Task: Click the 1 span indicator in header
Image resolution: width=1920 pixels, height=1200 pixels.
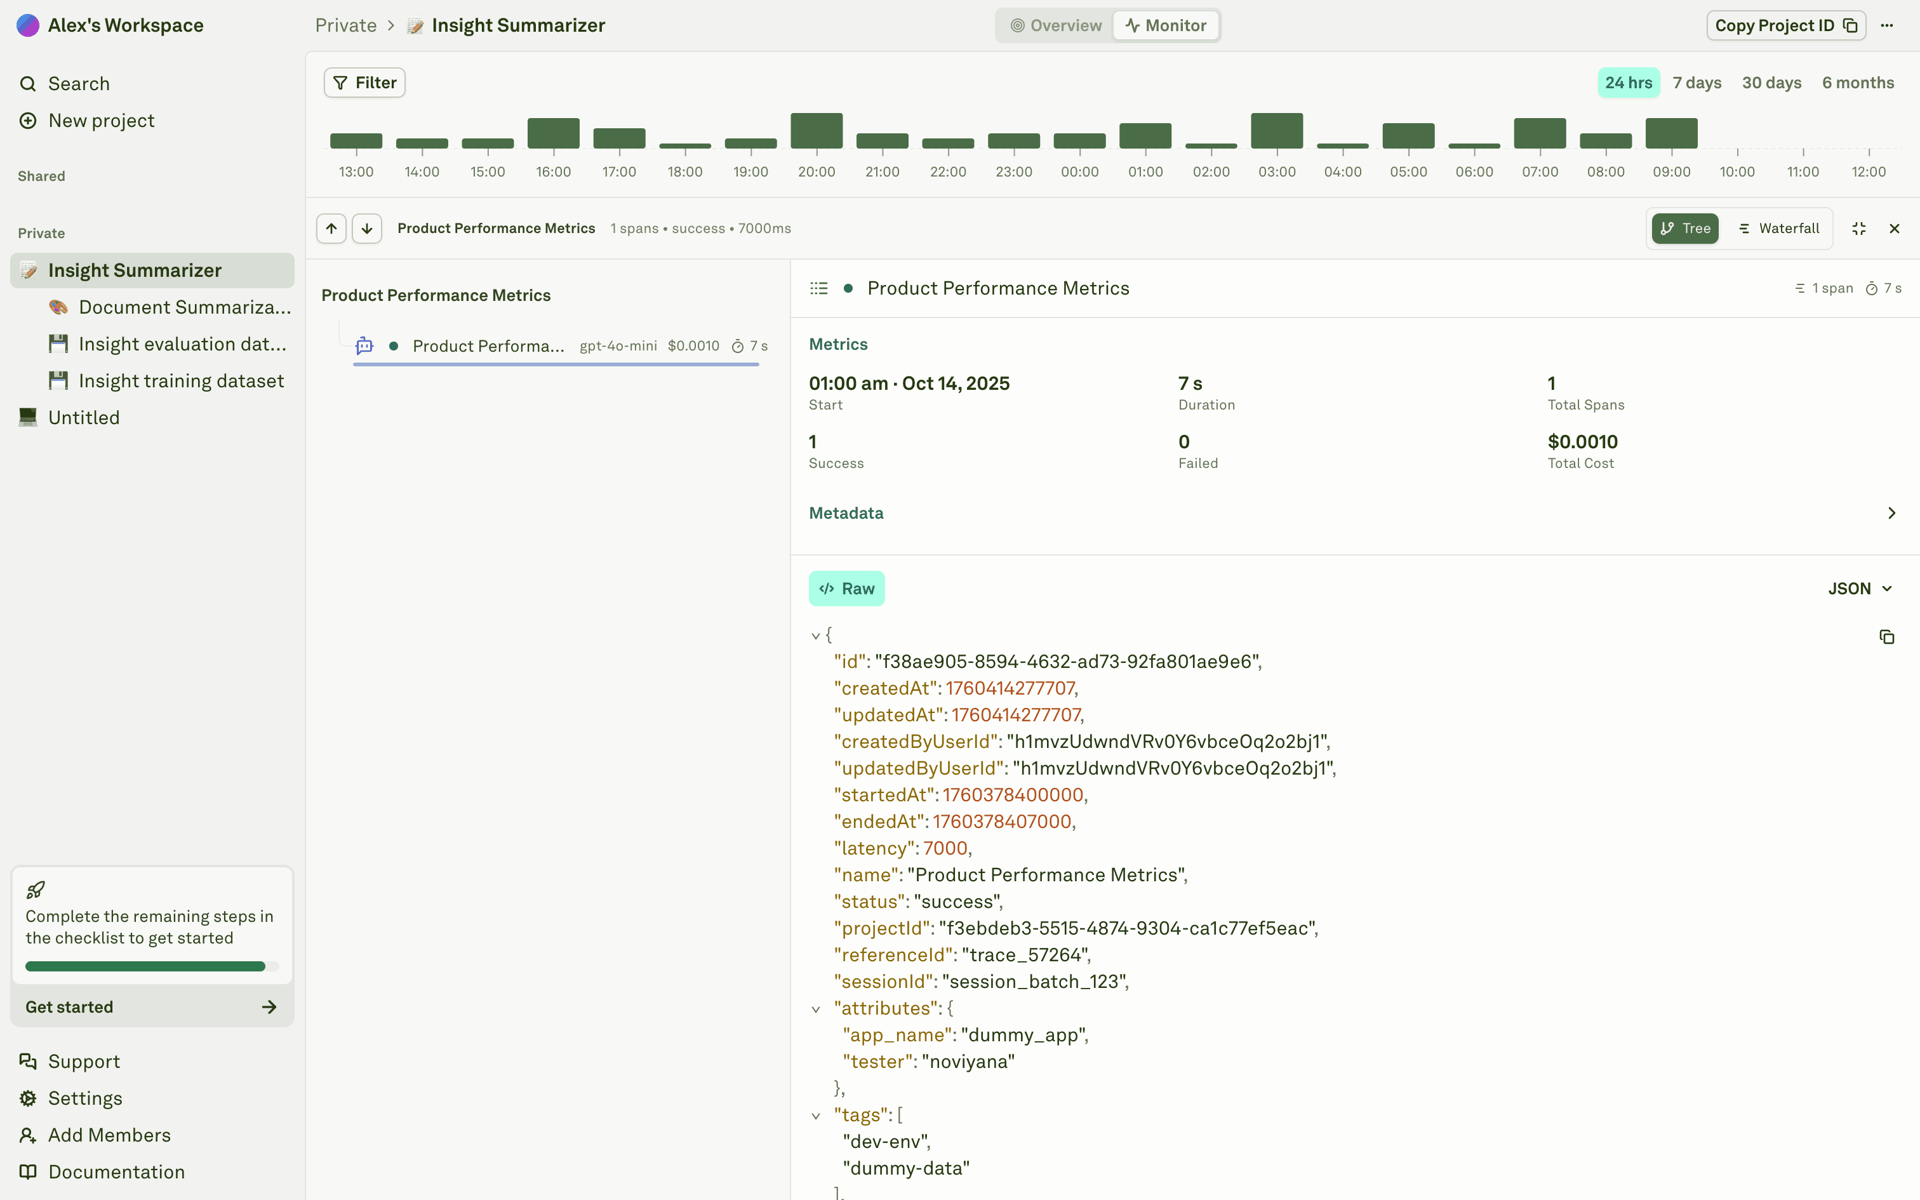Action: tap(1824, 289)
